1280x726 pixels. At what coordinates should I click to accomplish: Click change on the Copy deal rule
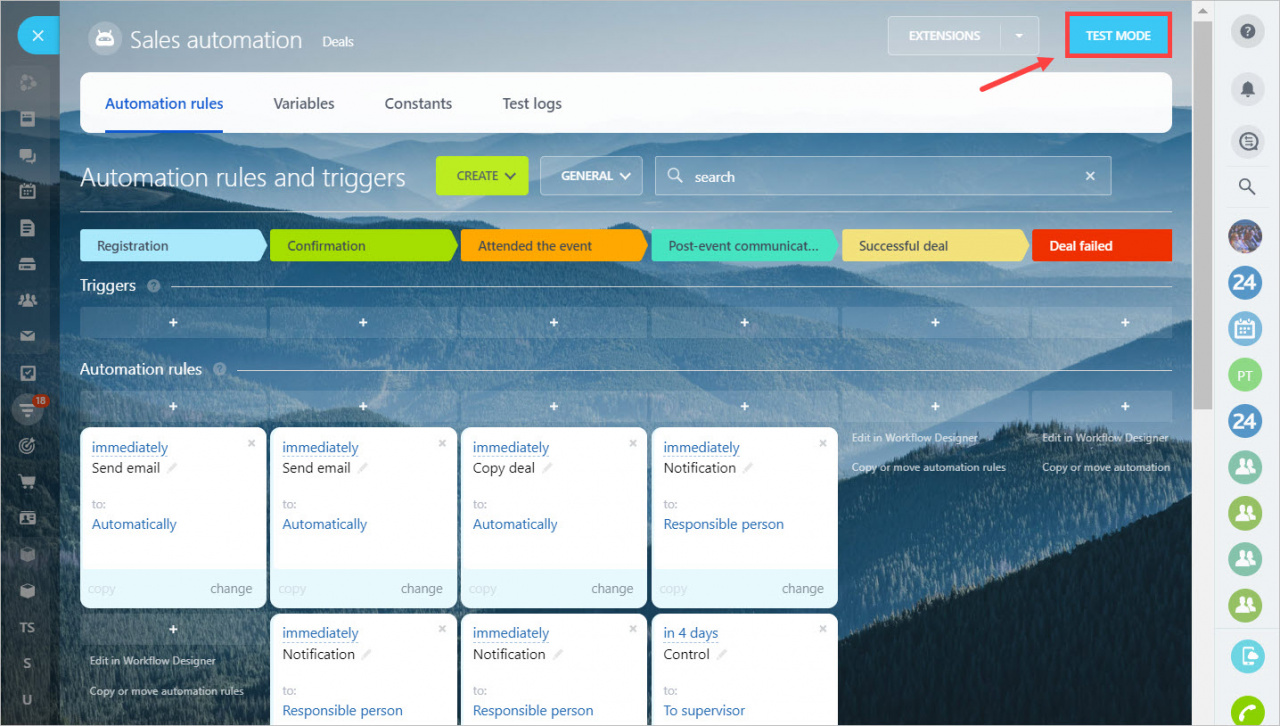[612, 589]
